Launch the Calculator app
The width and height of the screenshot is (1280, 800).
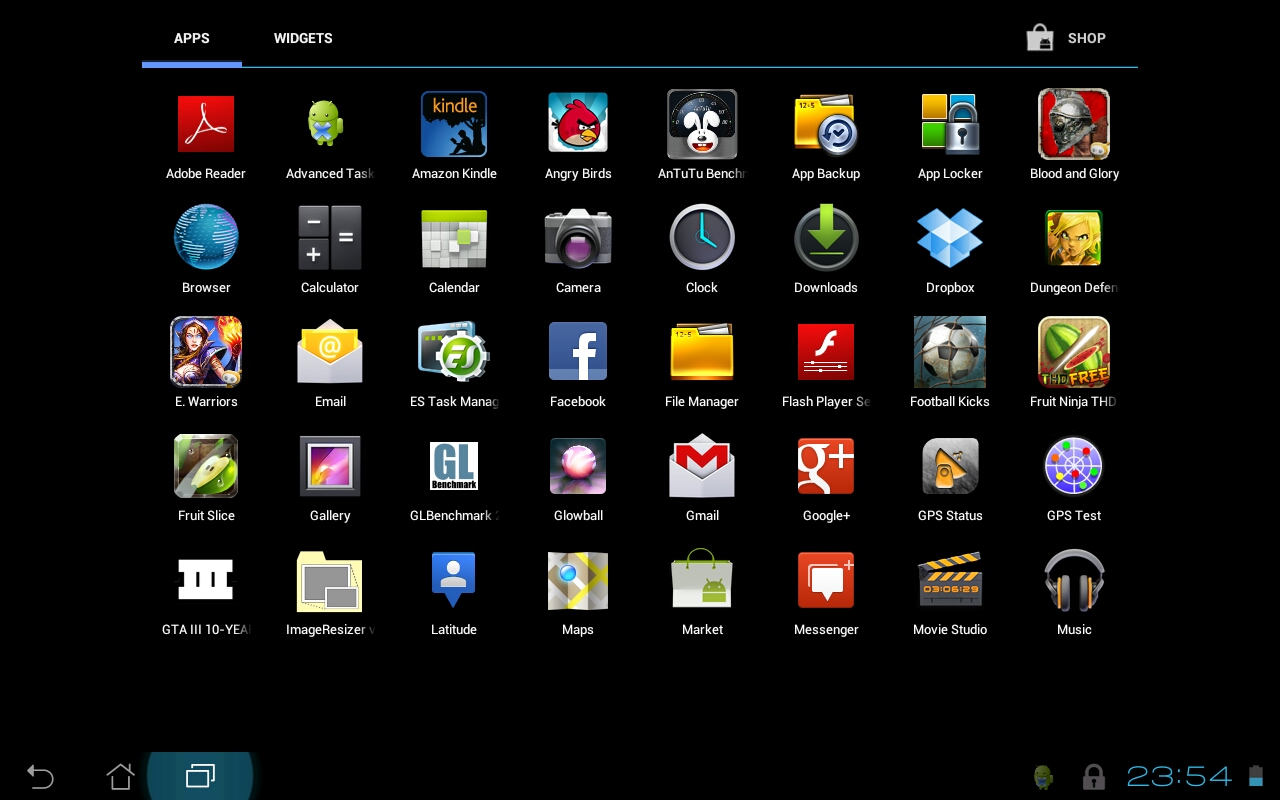click(330, 238)
